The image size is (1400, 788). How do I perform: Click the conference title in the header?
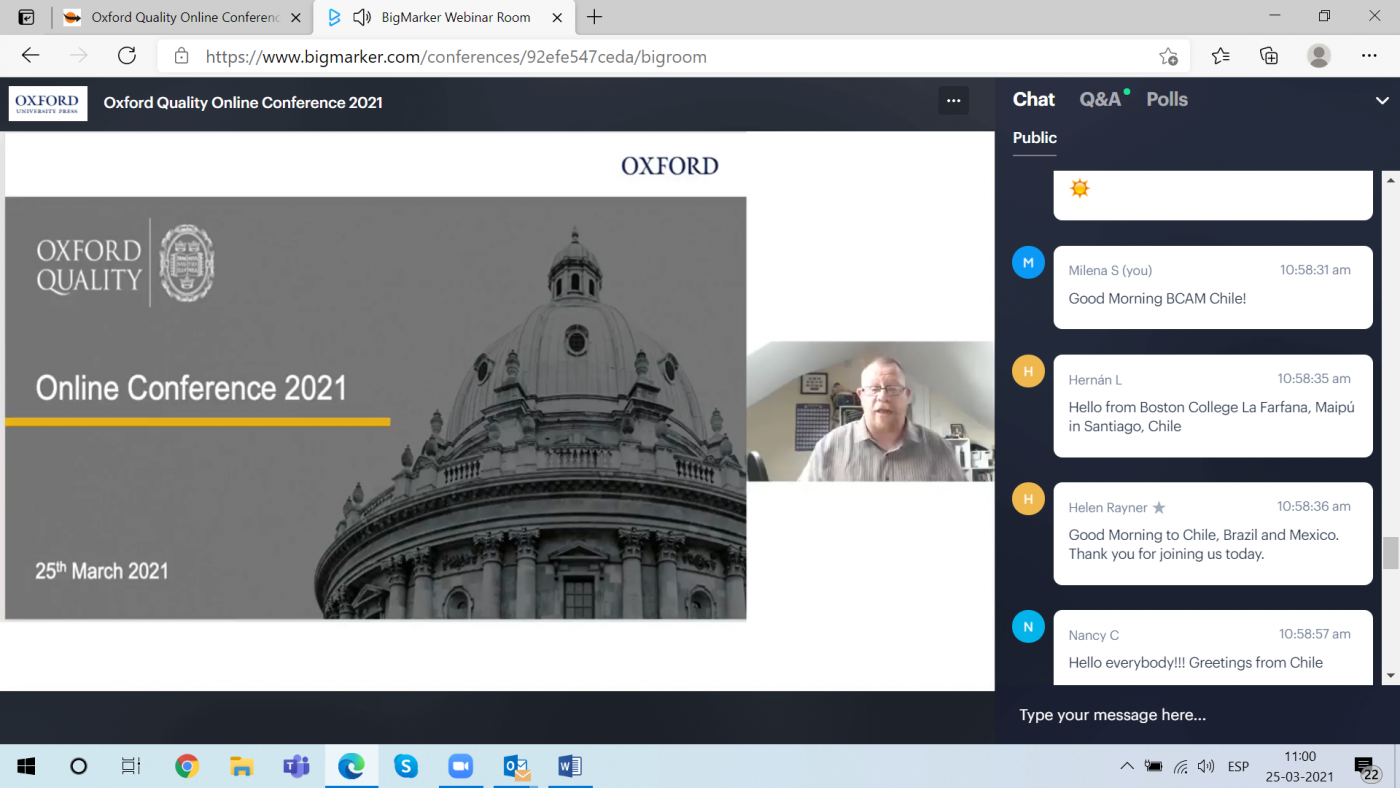click(x=243, y=102)
